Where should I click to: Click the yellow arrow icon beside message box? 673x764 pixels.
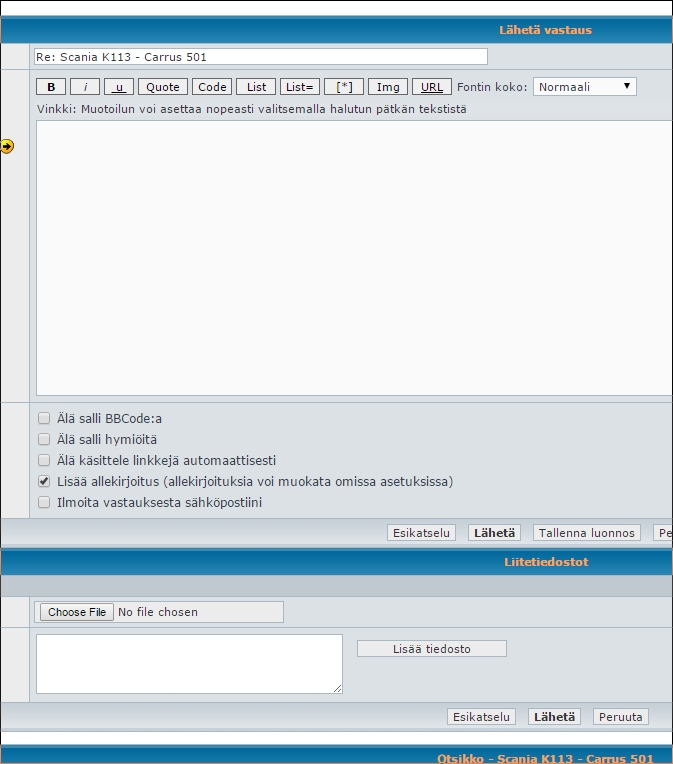coord(7,146)
